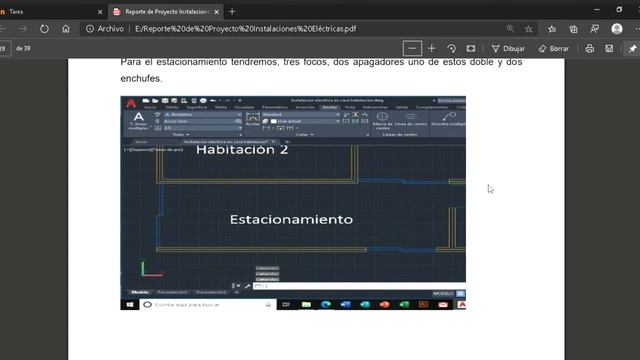This screenshot has width=640, height=360.
Task: Open the Favorites list icon
Action: coord(552,29)
